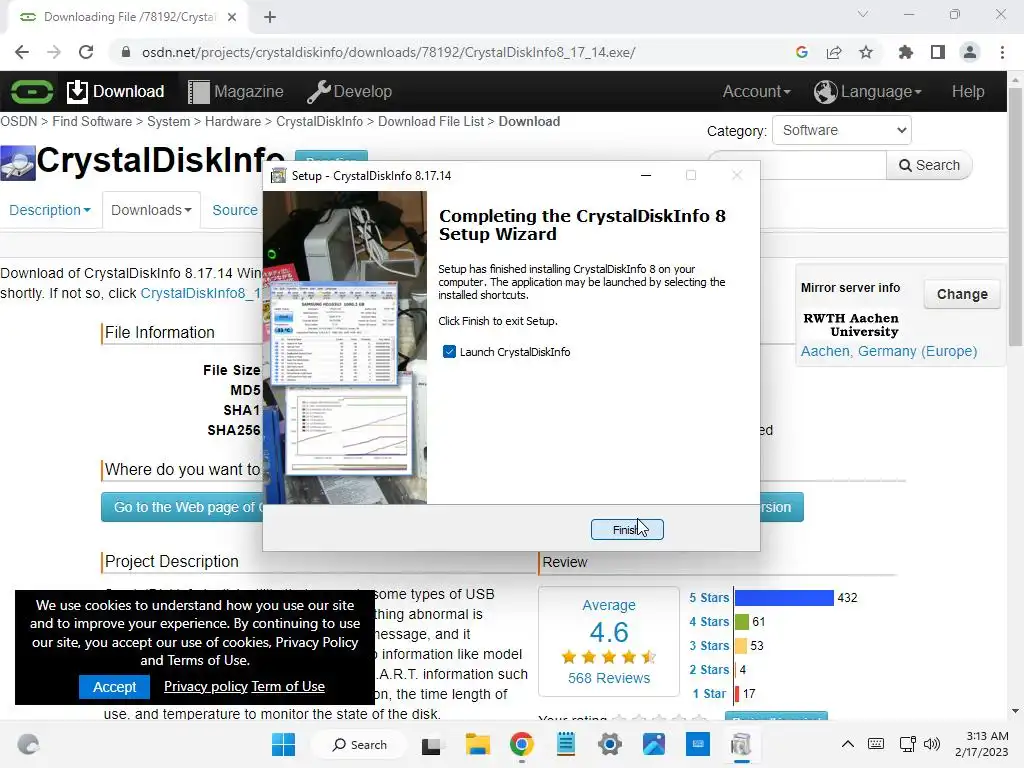Go back in Chrome browser
Image resolution: width=1024 pixels, height=768 pixels.
tap(22, 52)
